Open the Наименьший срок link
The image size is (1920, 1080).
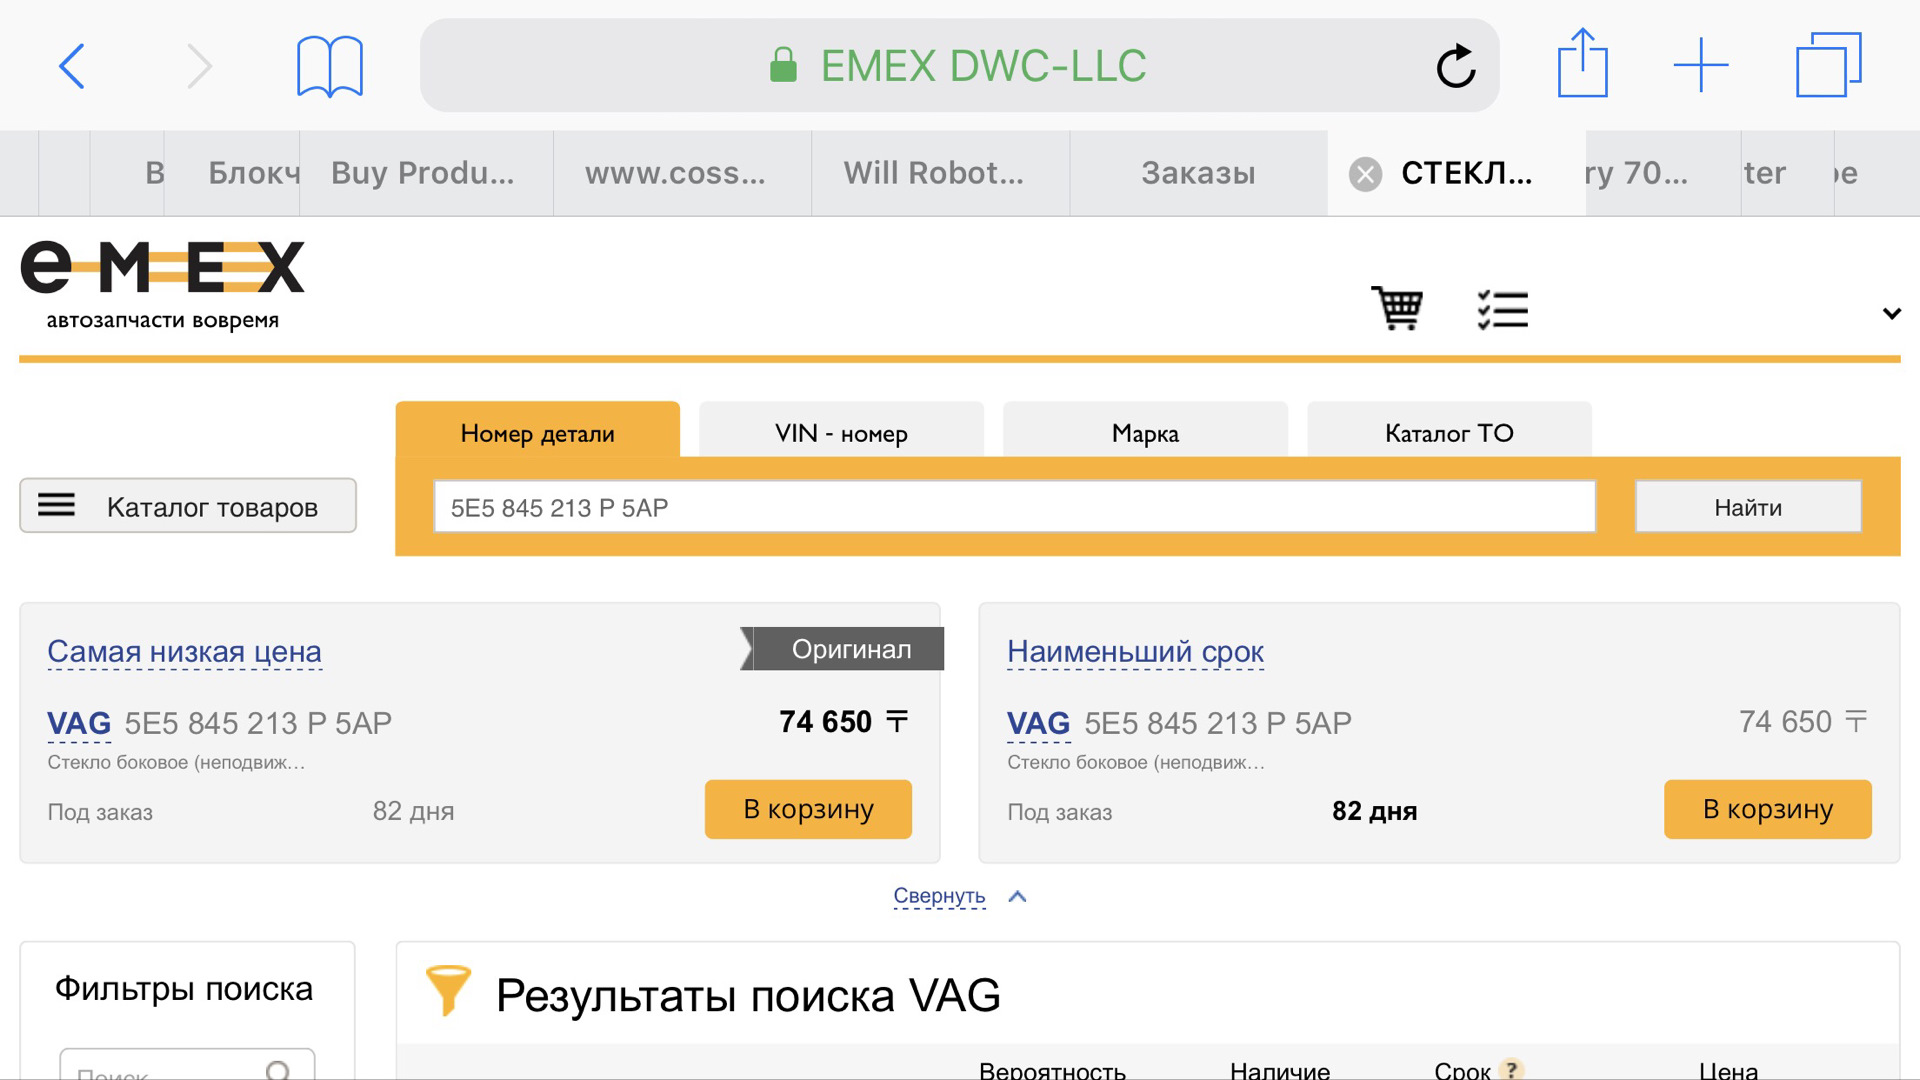coord(1135,651)
